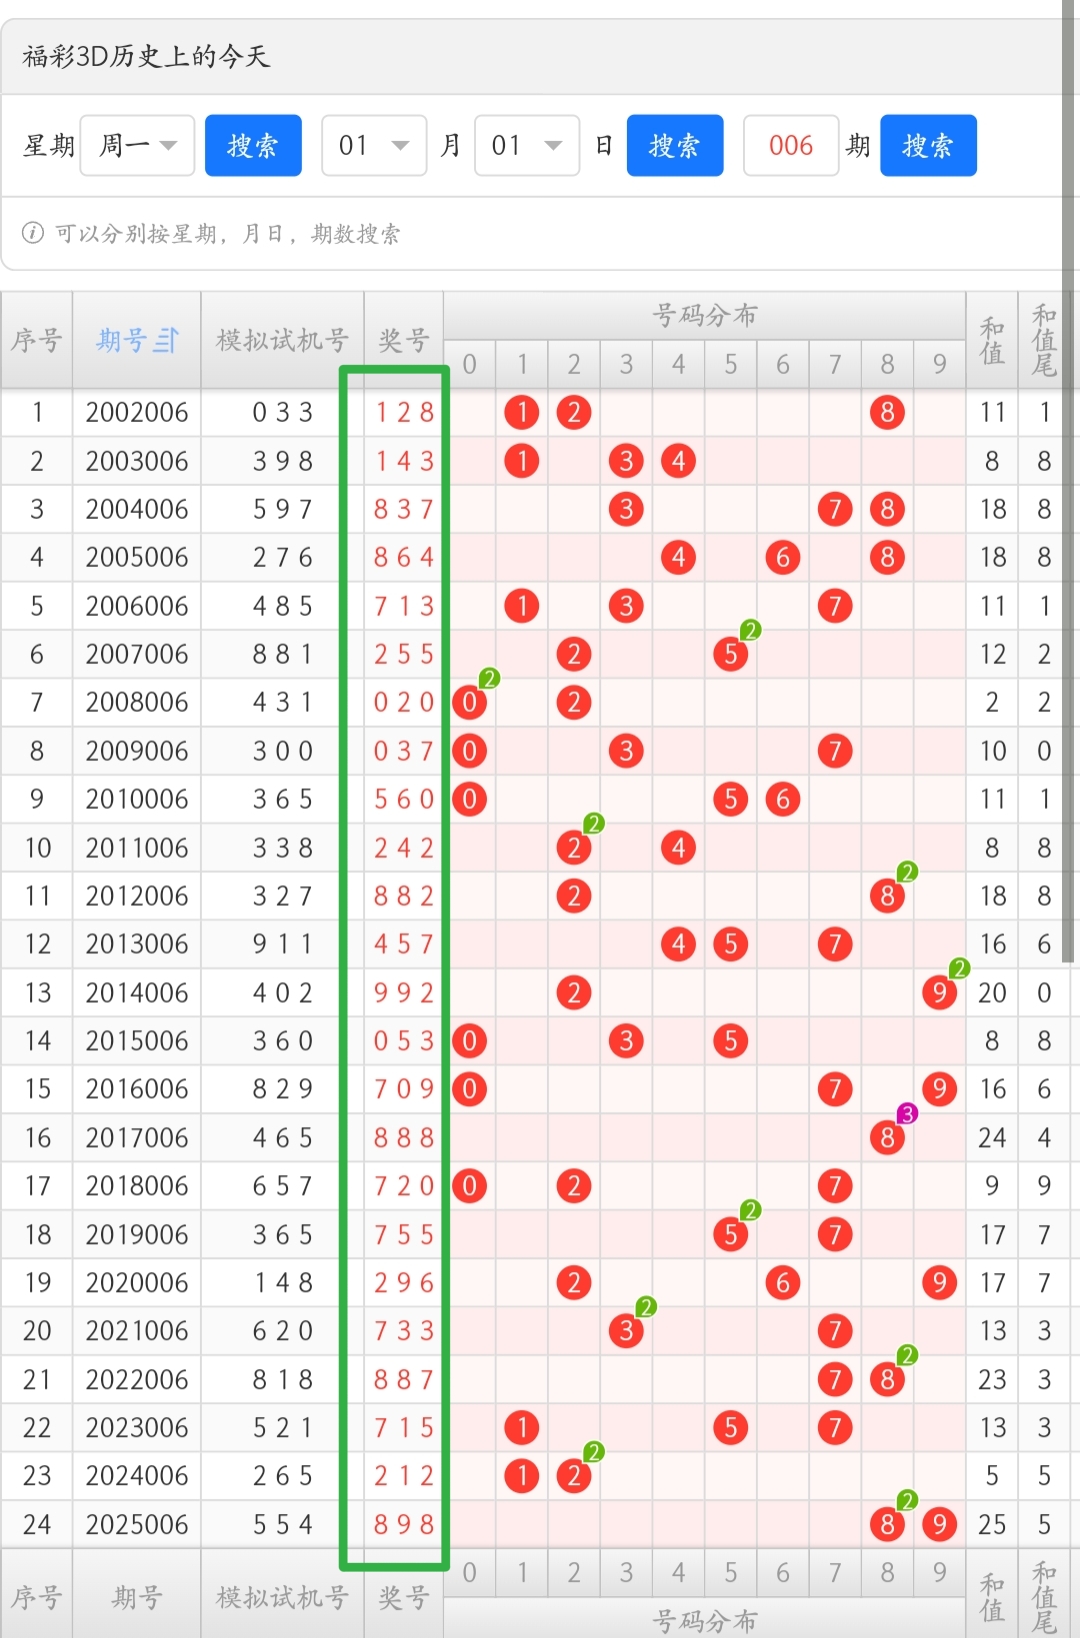Viewport: 1080px width, 1638px height.
Task: Click red ball 4 in row 2003006
Action: [x=678, y=461]
